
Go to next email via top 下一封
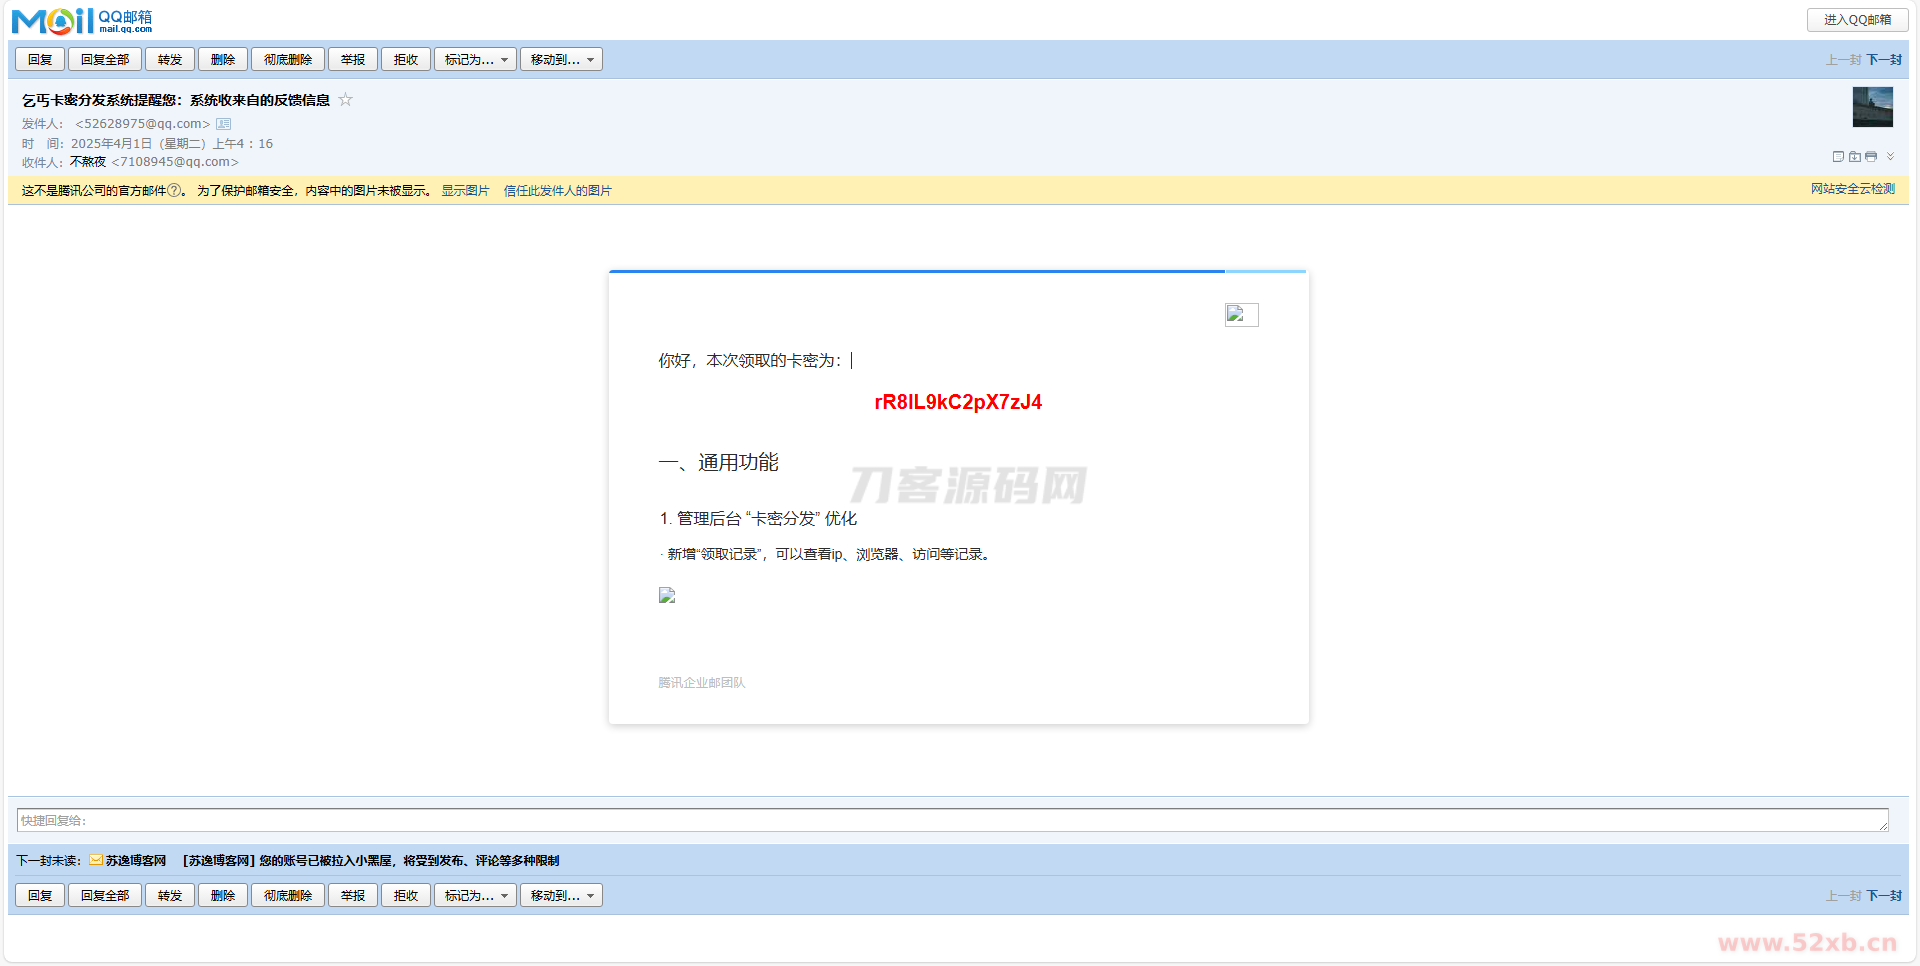tap(1884, 60)
